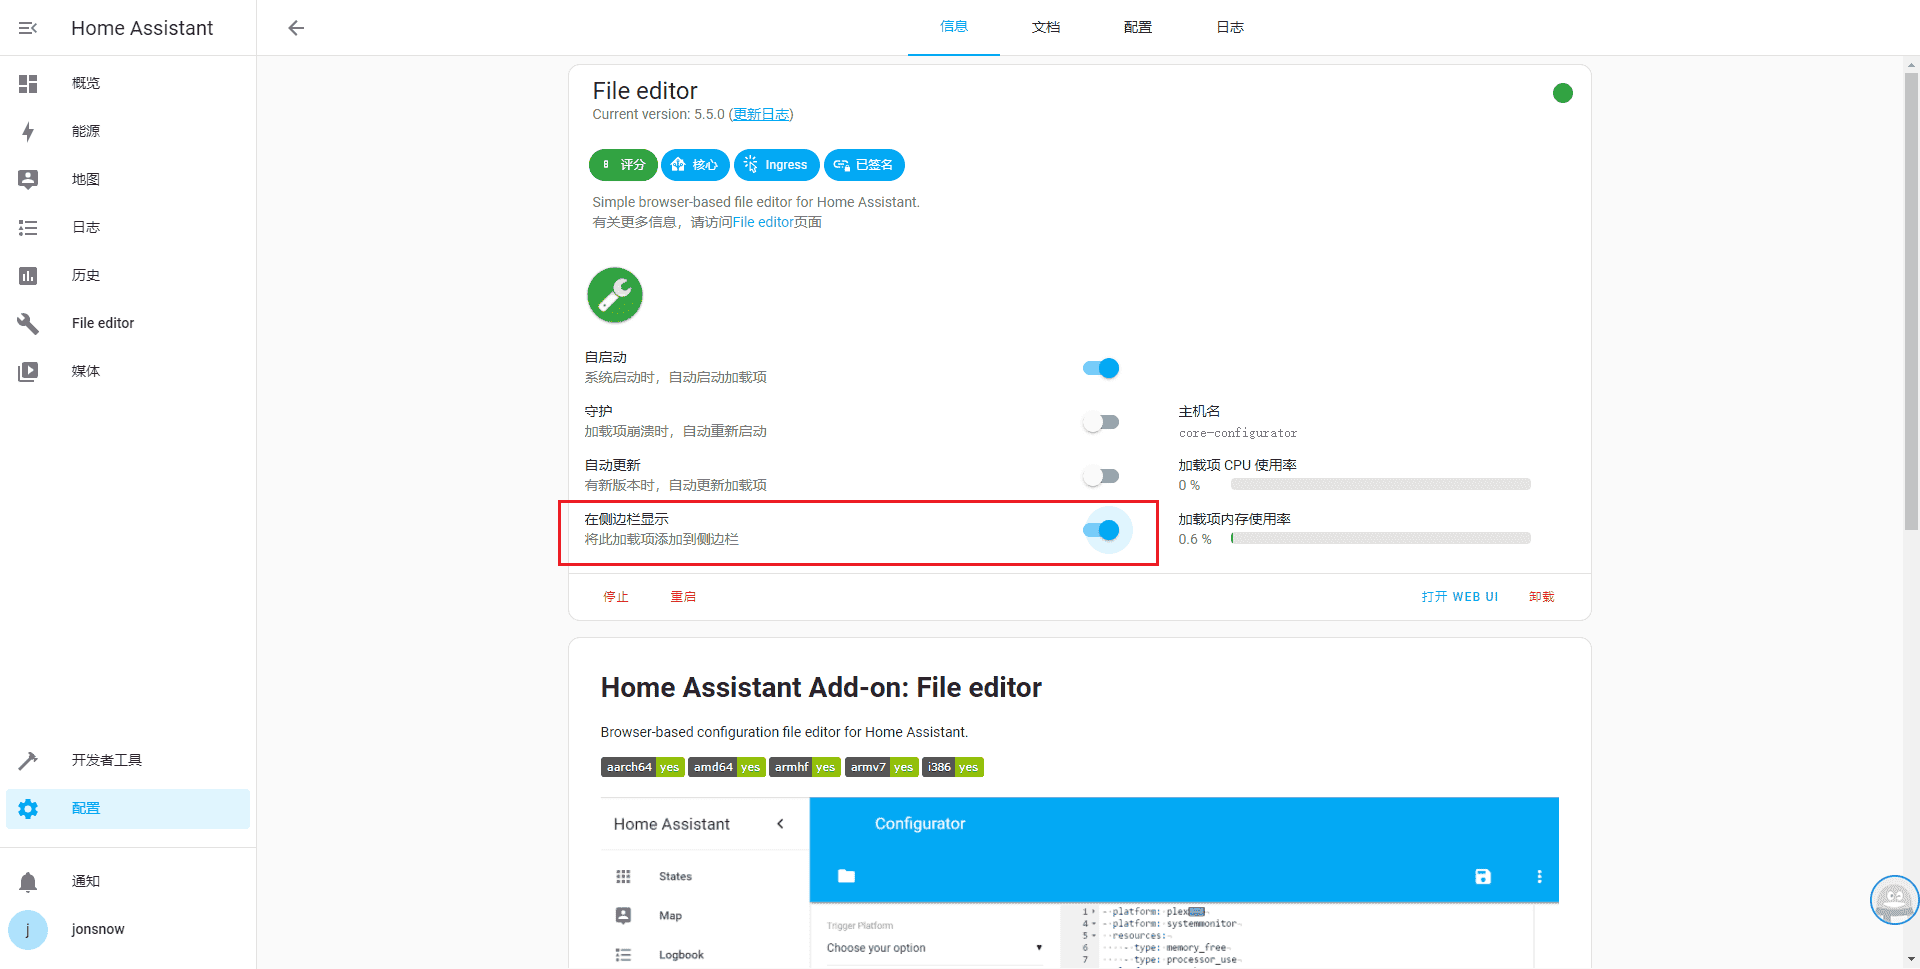
Task: Select the 能源 energy icon
Action: 28,131
